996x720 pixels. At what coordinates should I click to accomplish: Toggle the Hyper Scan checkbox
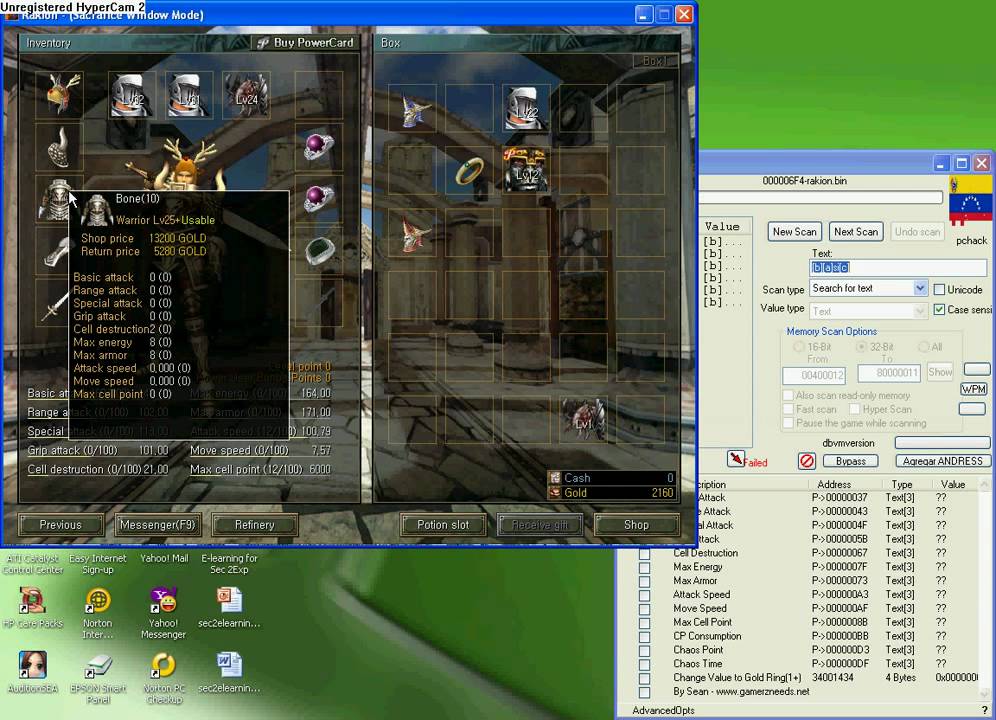point(855,409)
